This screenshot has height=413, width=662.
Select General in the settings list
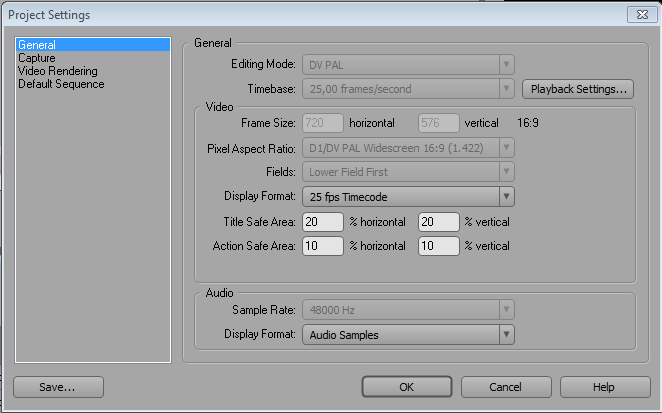click(37, 45)
